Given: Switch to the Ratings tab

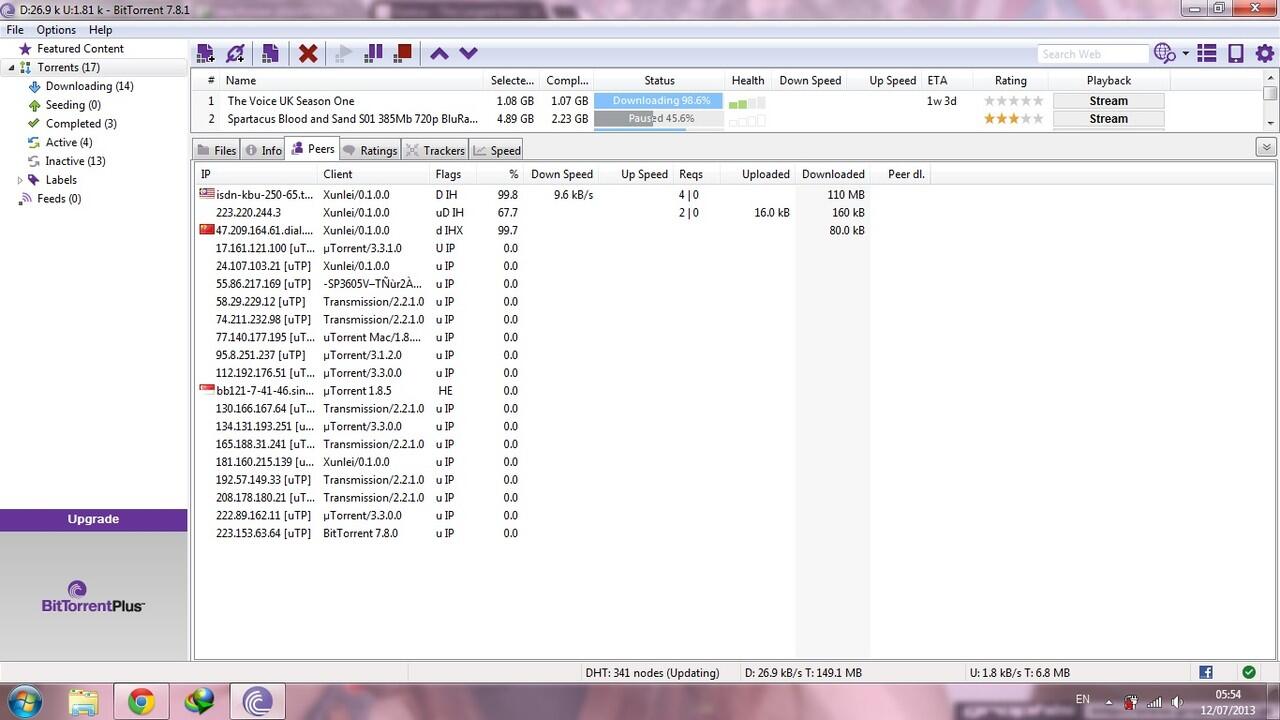Looking at the screenshot, I should point(370,150).
